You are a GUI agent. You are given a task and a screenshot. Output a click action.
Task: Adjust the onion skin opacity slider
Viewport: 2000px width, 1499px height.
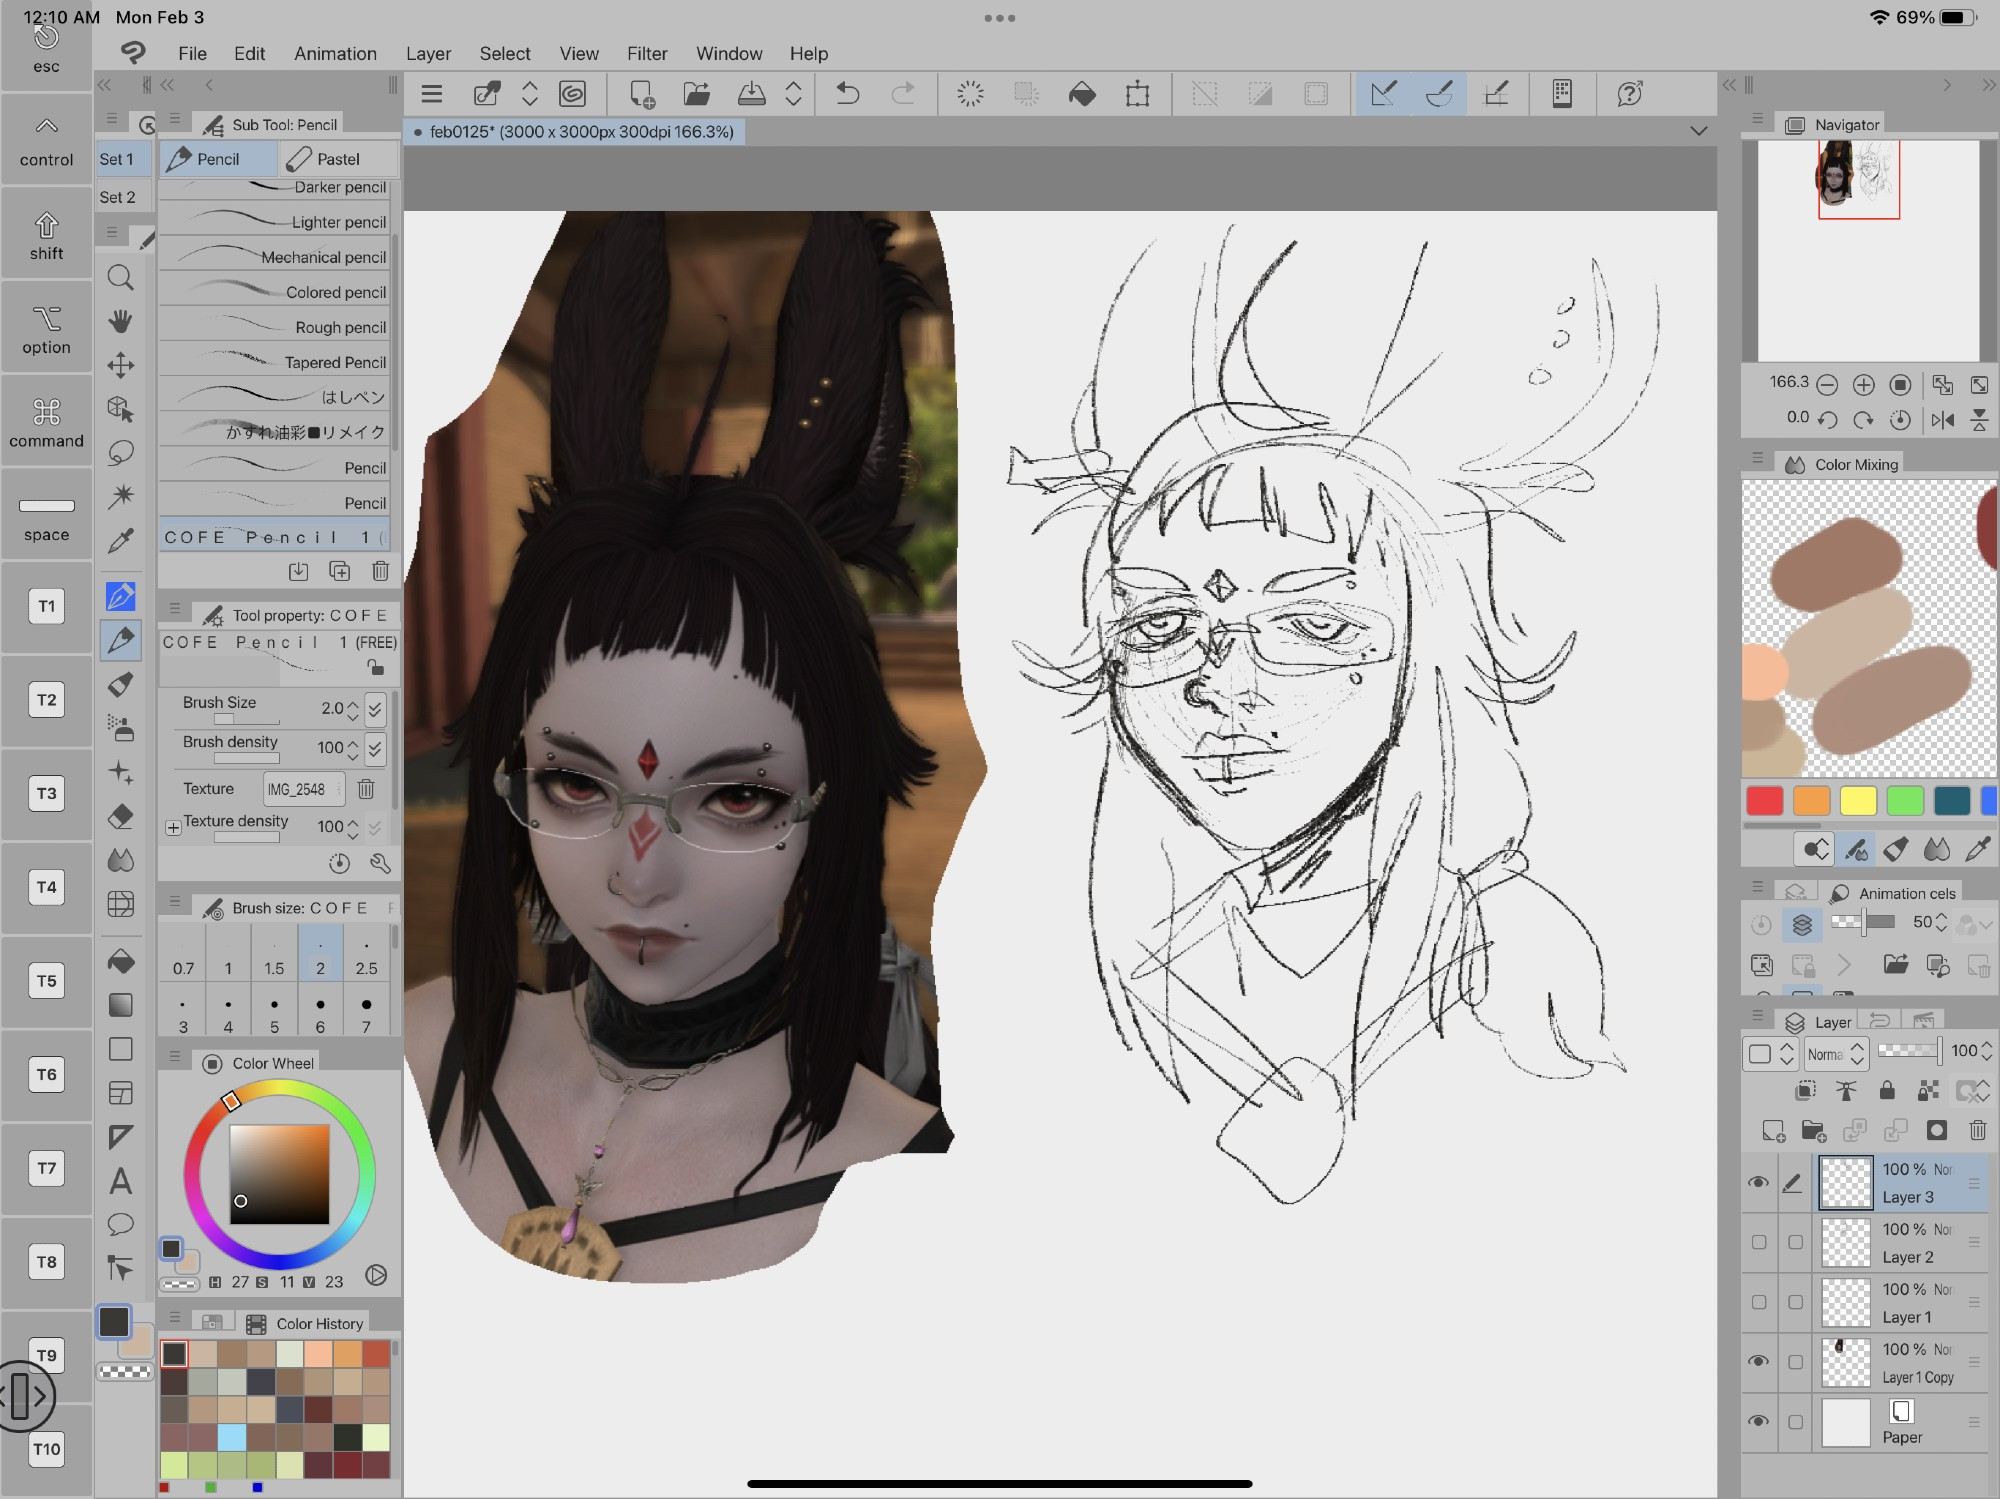(x=1863, y=922)
